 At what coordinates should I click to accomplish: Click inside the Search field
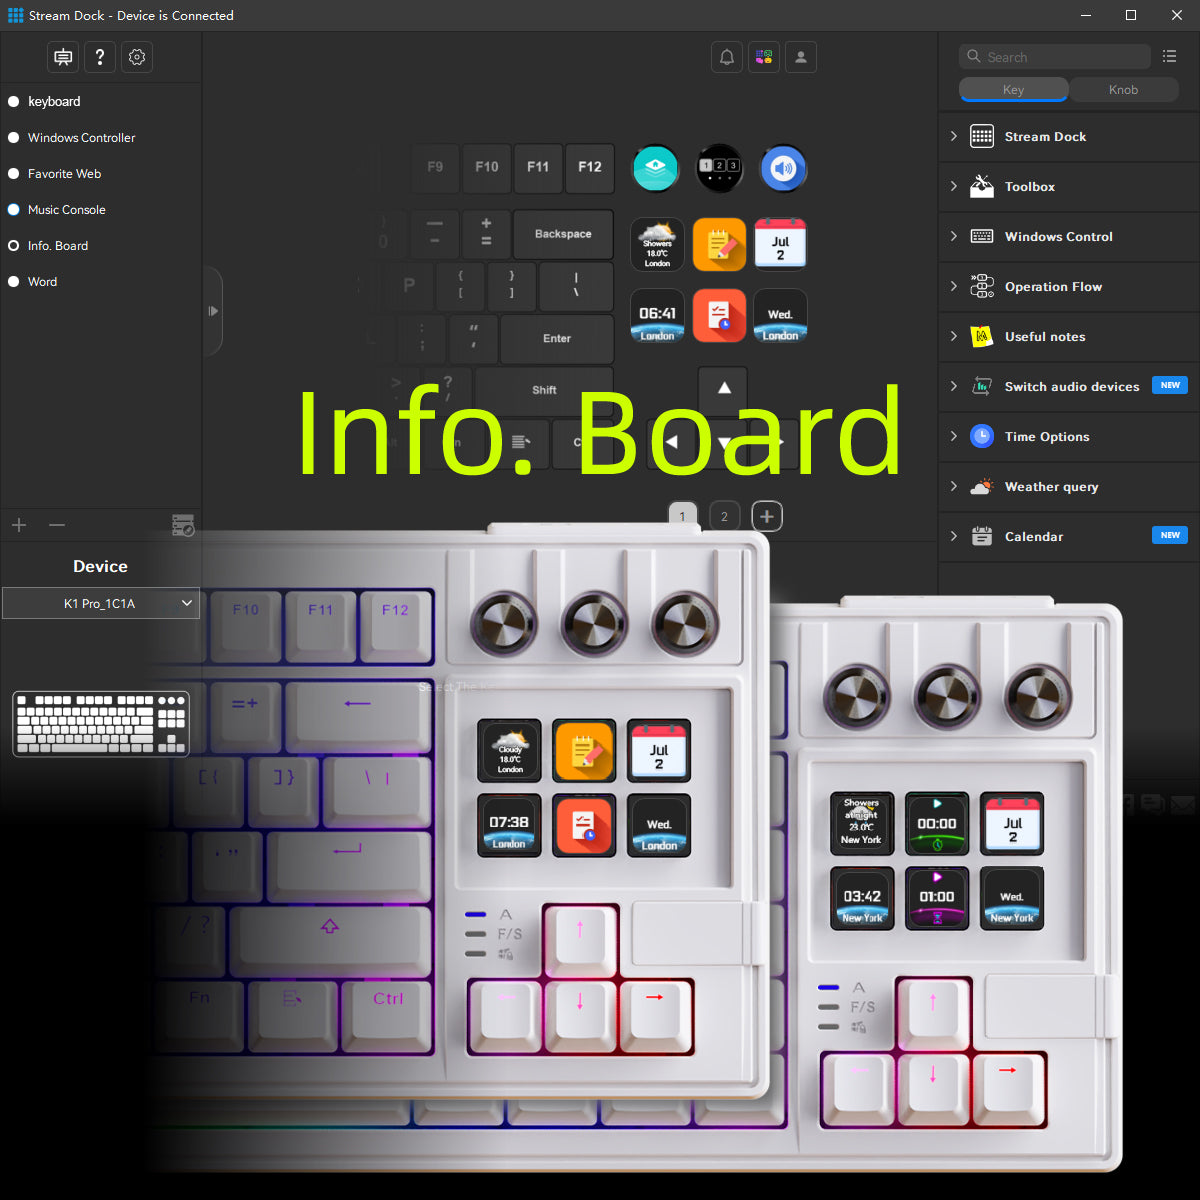(x=1055, y=57)
